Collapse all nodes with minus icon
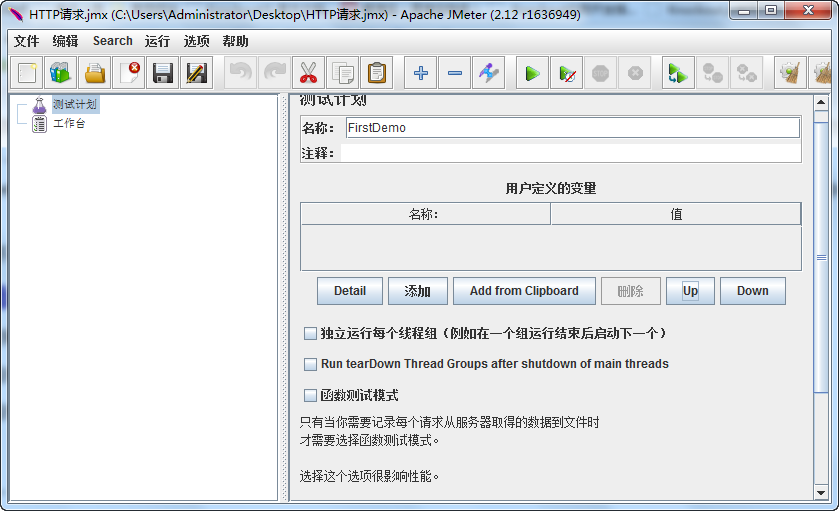This screenshot has width=839, height=511. 455,73
